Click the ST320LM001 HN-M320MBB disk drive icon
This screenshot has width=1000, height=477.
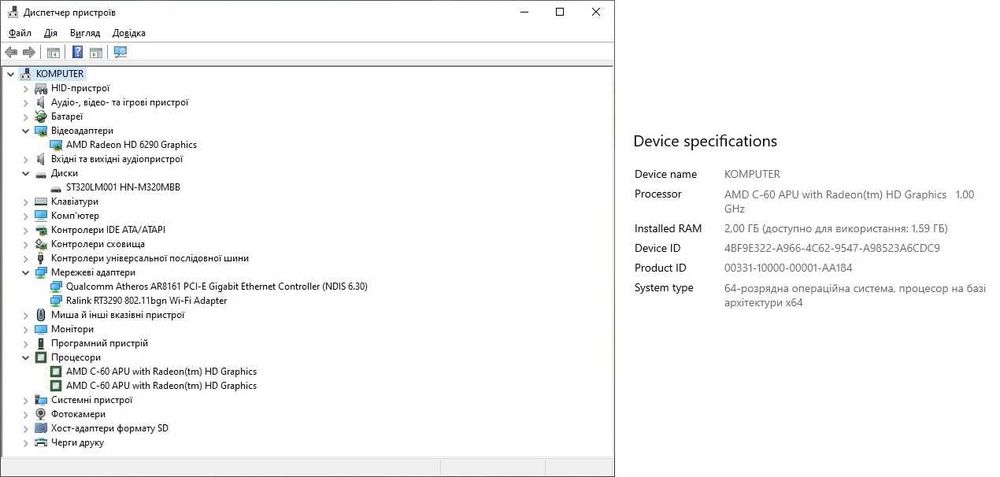[x=56, y=187]
